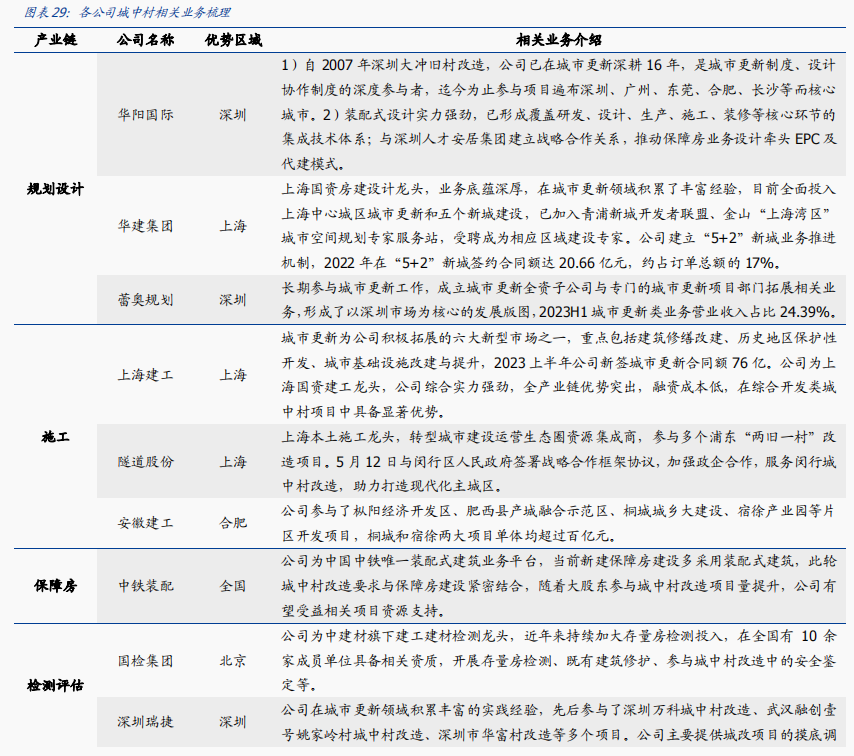
Task: Select company name 蕾奥规划
Action: (145, 299)
